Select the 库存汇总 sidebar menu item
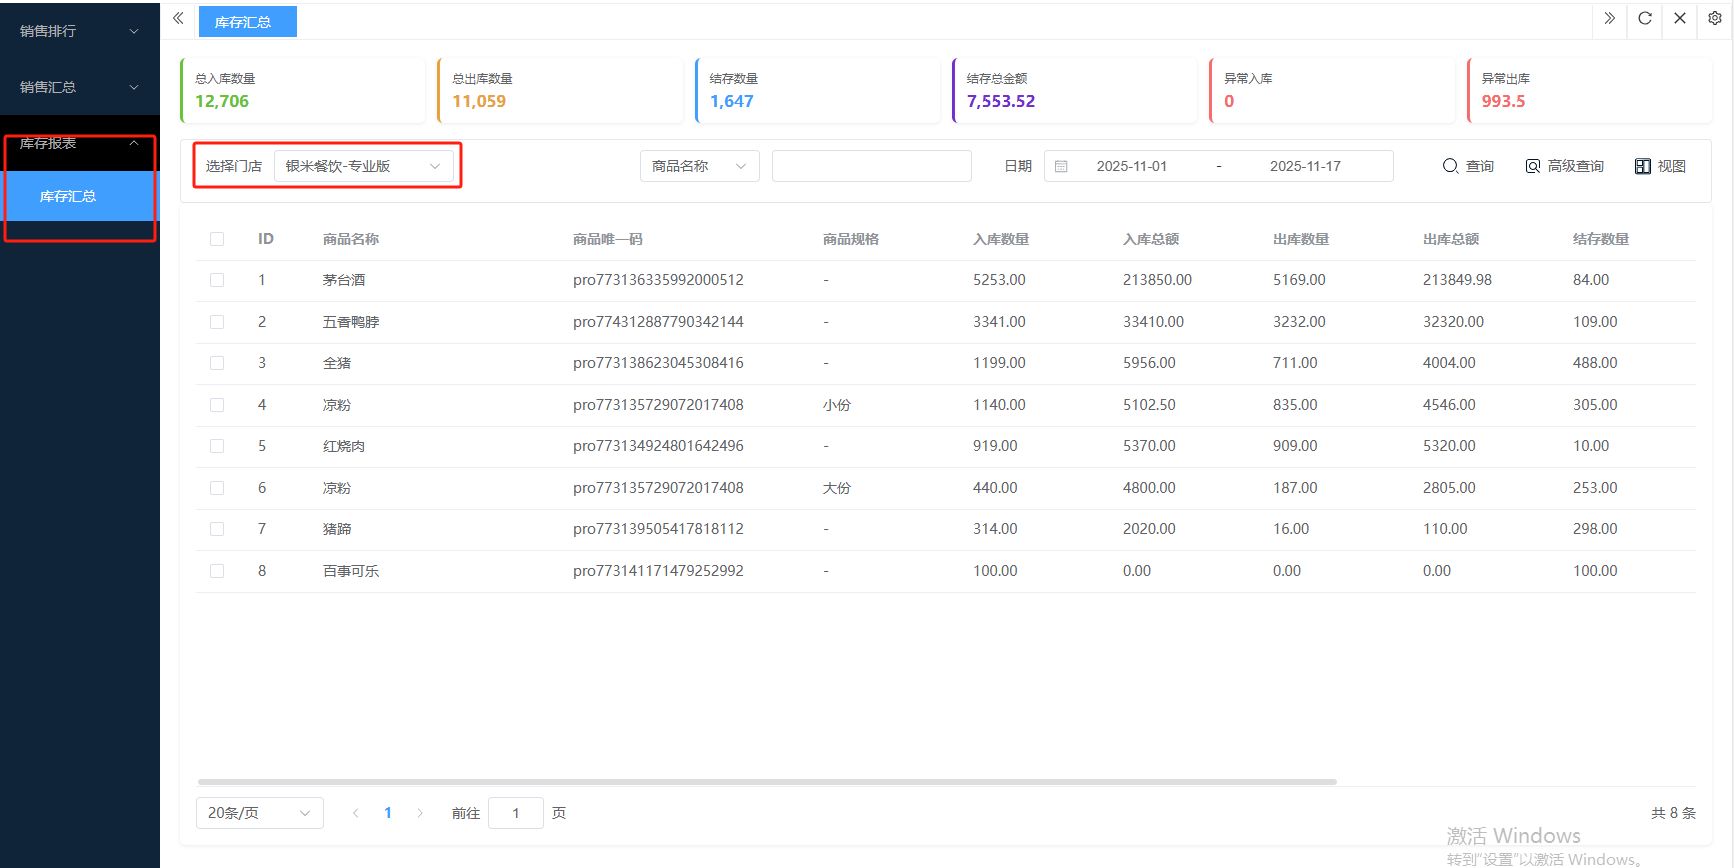This screenshot has width=1734, height=868. [x=68, y=196]
